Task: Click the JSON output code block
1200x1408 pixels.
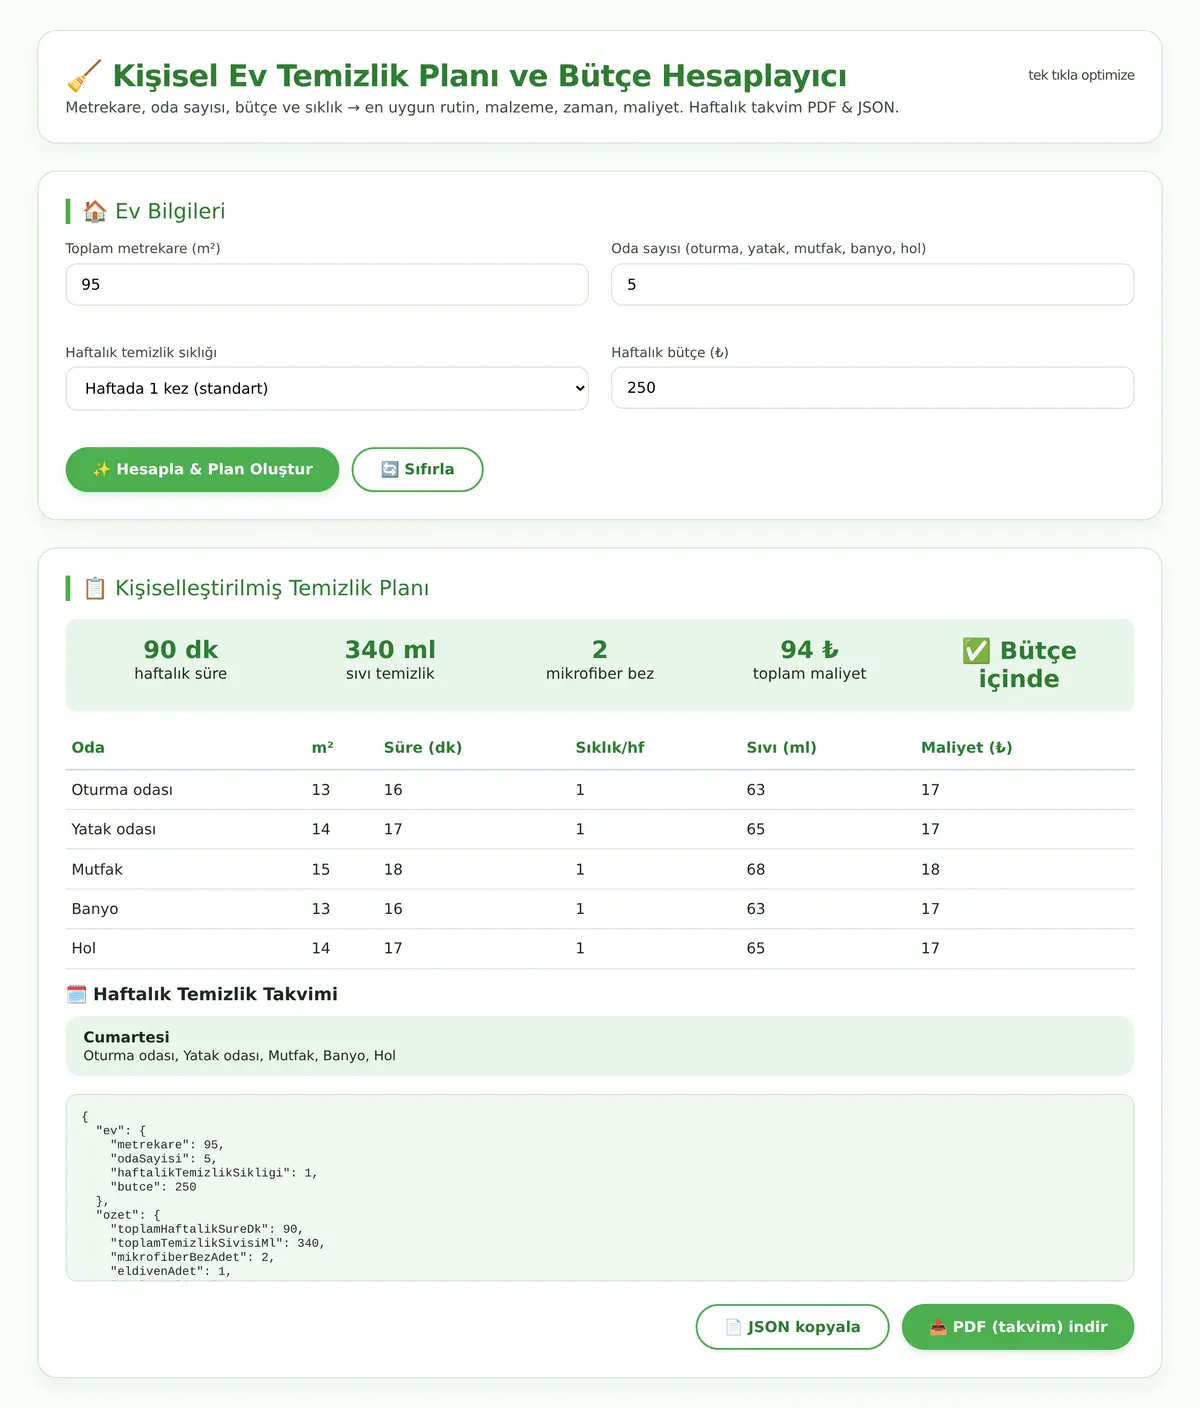Action: (600, 1187)
